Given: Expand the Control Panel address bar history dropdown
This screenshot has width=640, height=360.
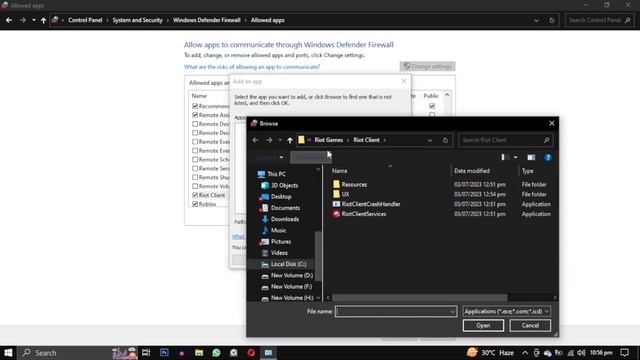Looking at the screenshot, I should click(x=536, y=20).
